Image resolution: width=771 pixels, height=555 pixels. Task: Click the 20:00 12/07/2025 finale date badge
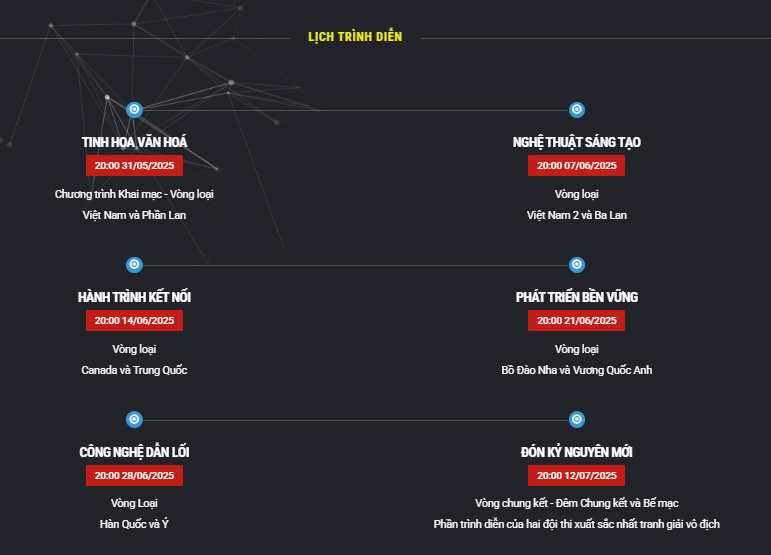(576, 475)
